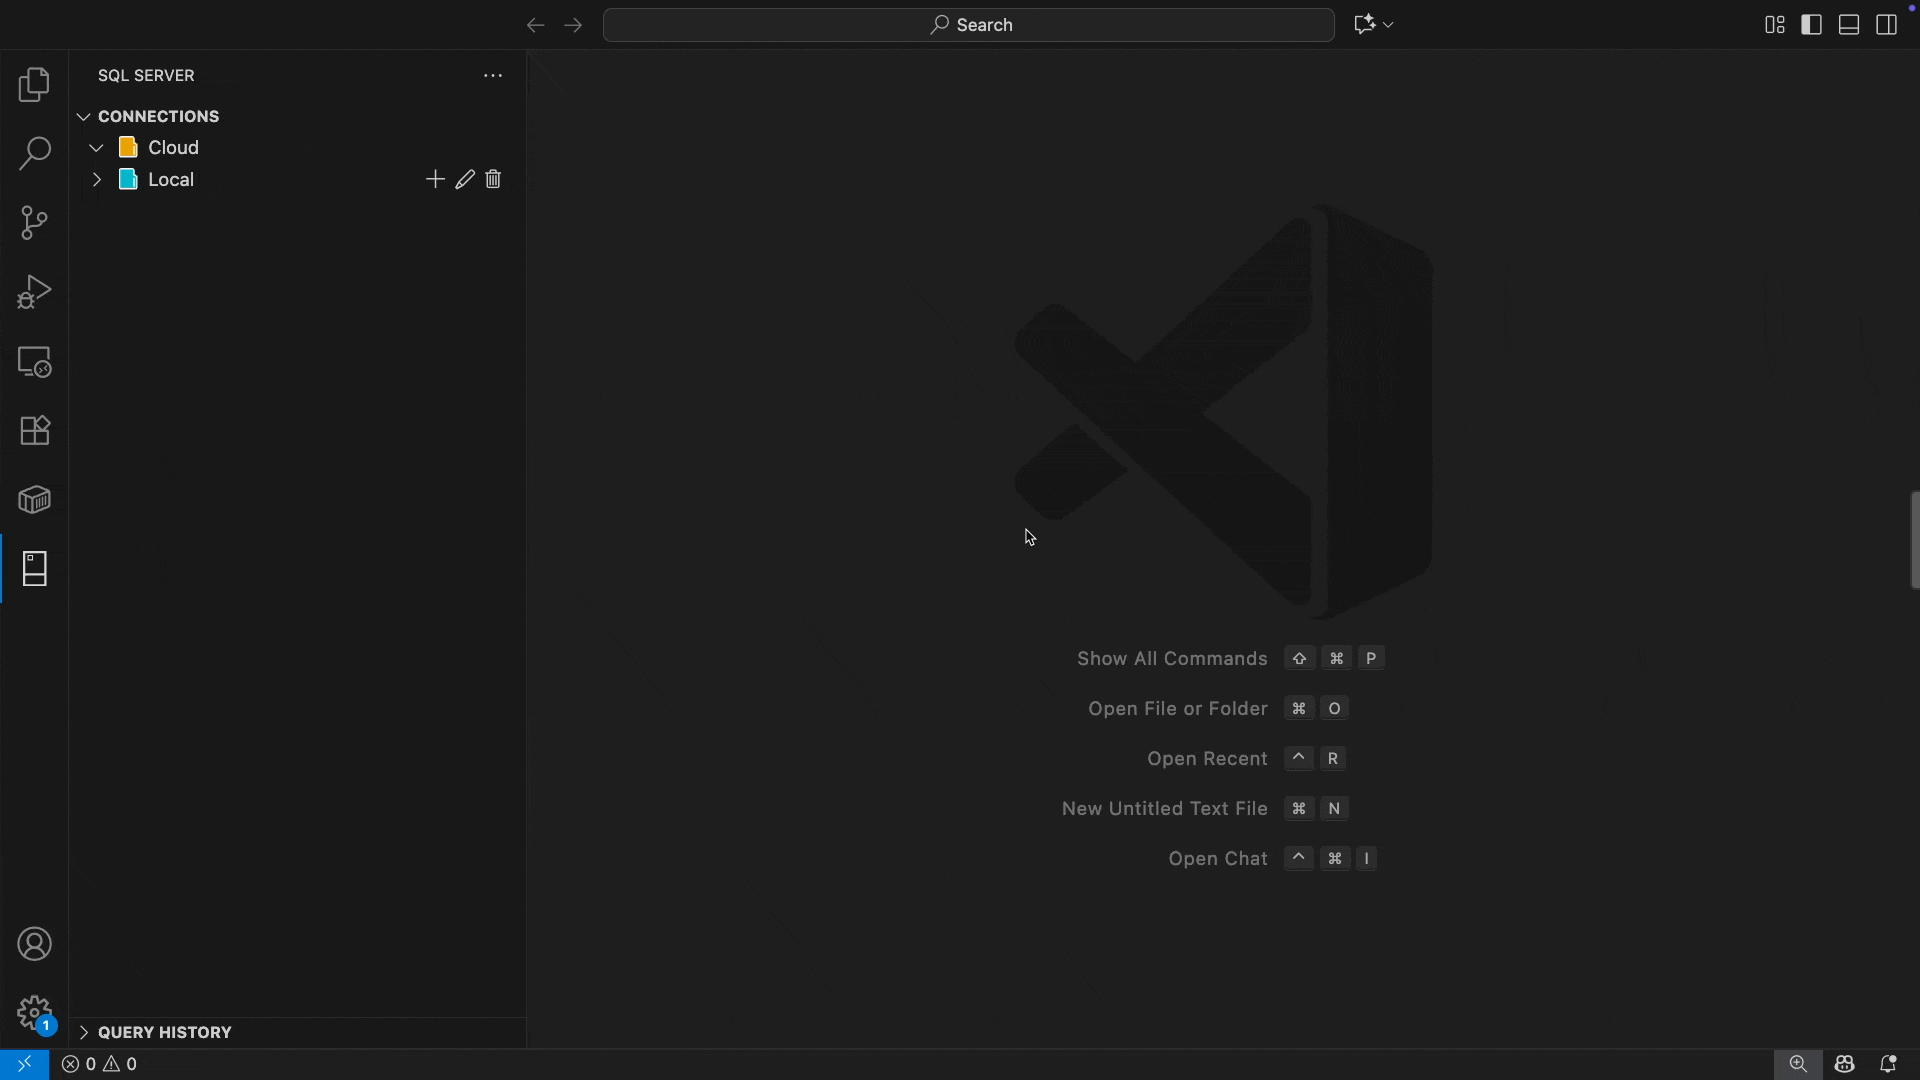The height and width of the screenshot is (1080, 1920).
Task: Open the Search view
Action: coord(34,153)
